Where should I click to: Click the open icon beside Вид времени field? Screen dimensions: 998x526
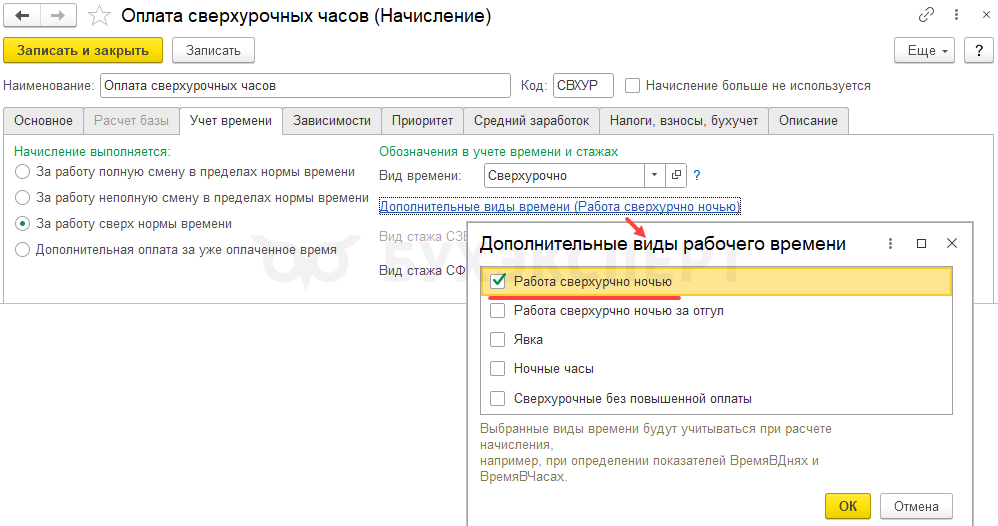(676, 175)
